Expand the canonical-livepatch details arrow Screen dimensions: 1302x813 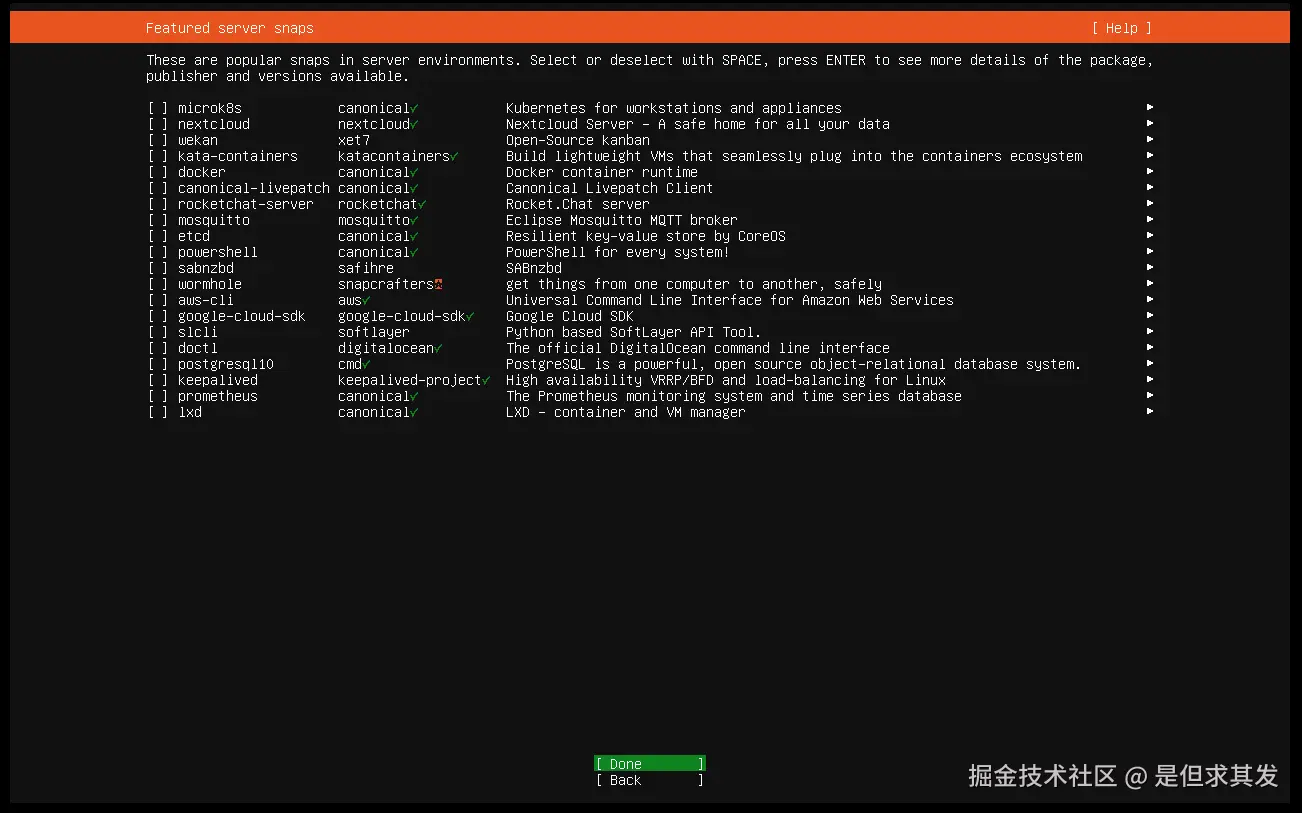tap(1149, 188)
